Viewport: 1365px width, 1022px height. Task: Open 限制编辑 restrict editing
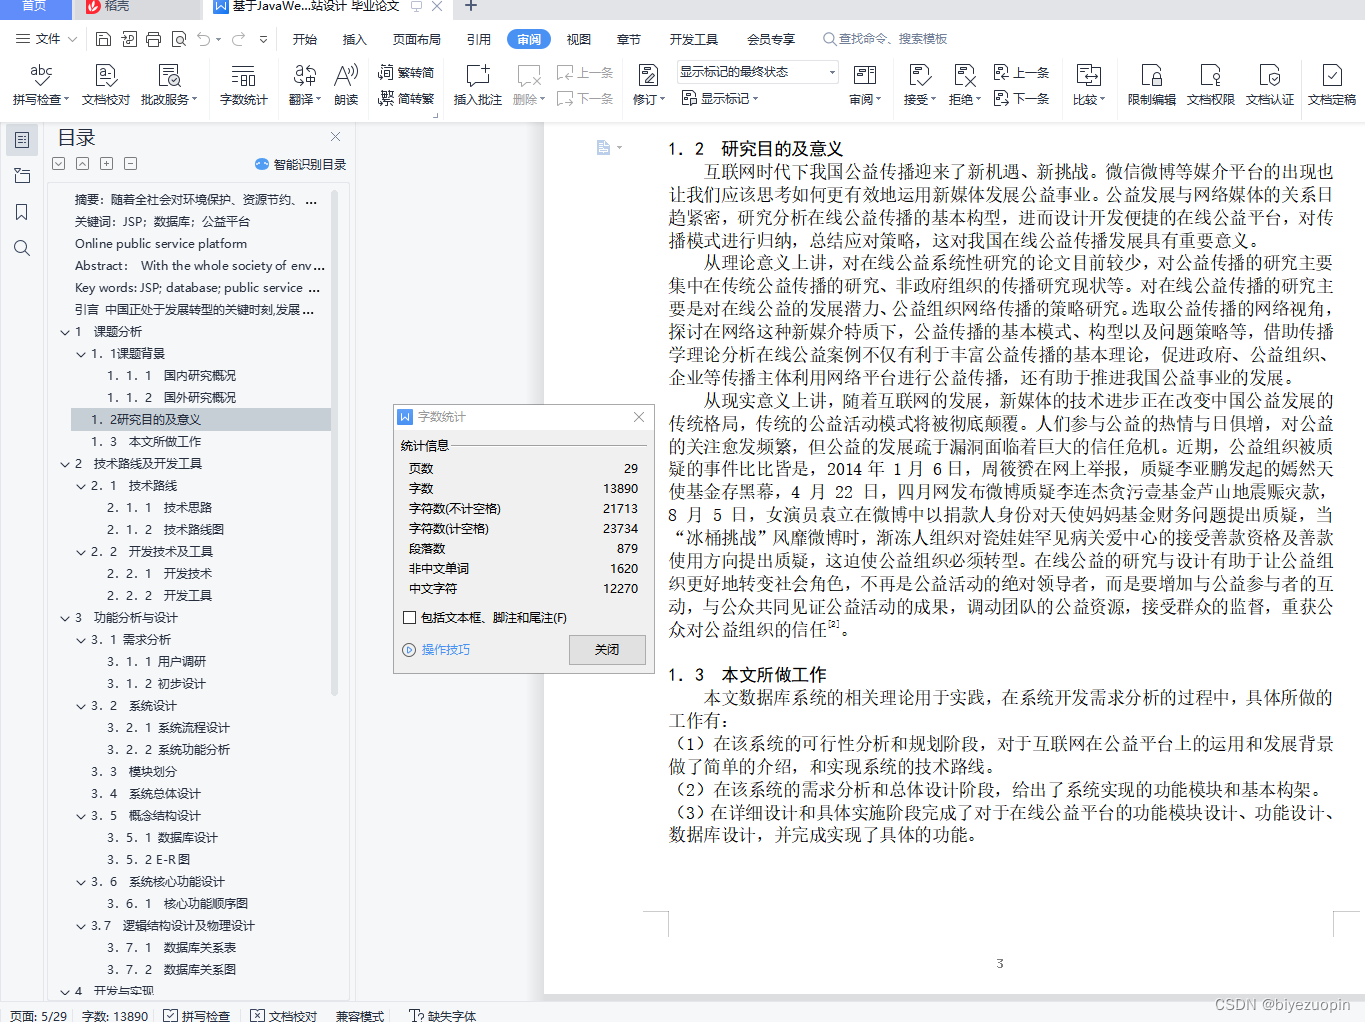pyautogui.click(x=1151, y=85)
